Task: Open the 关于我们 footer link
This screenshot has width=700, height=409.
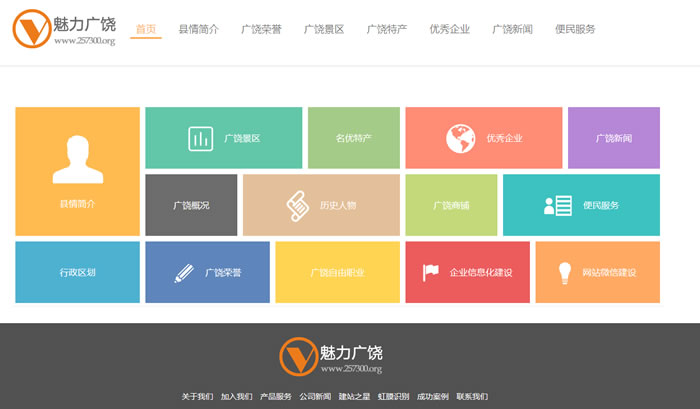Action: (x=197, y=396)
